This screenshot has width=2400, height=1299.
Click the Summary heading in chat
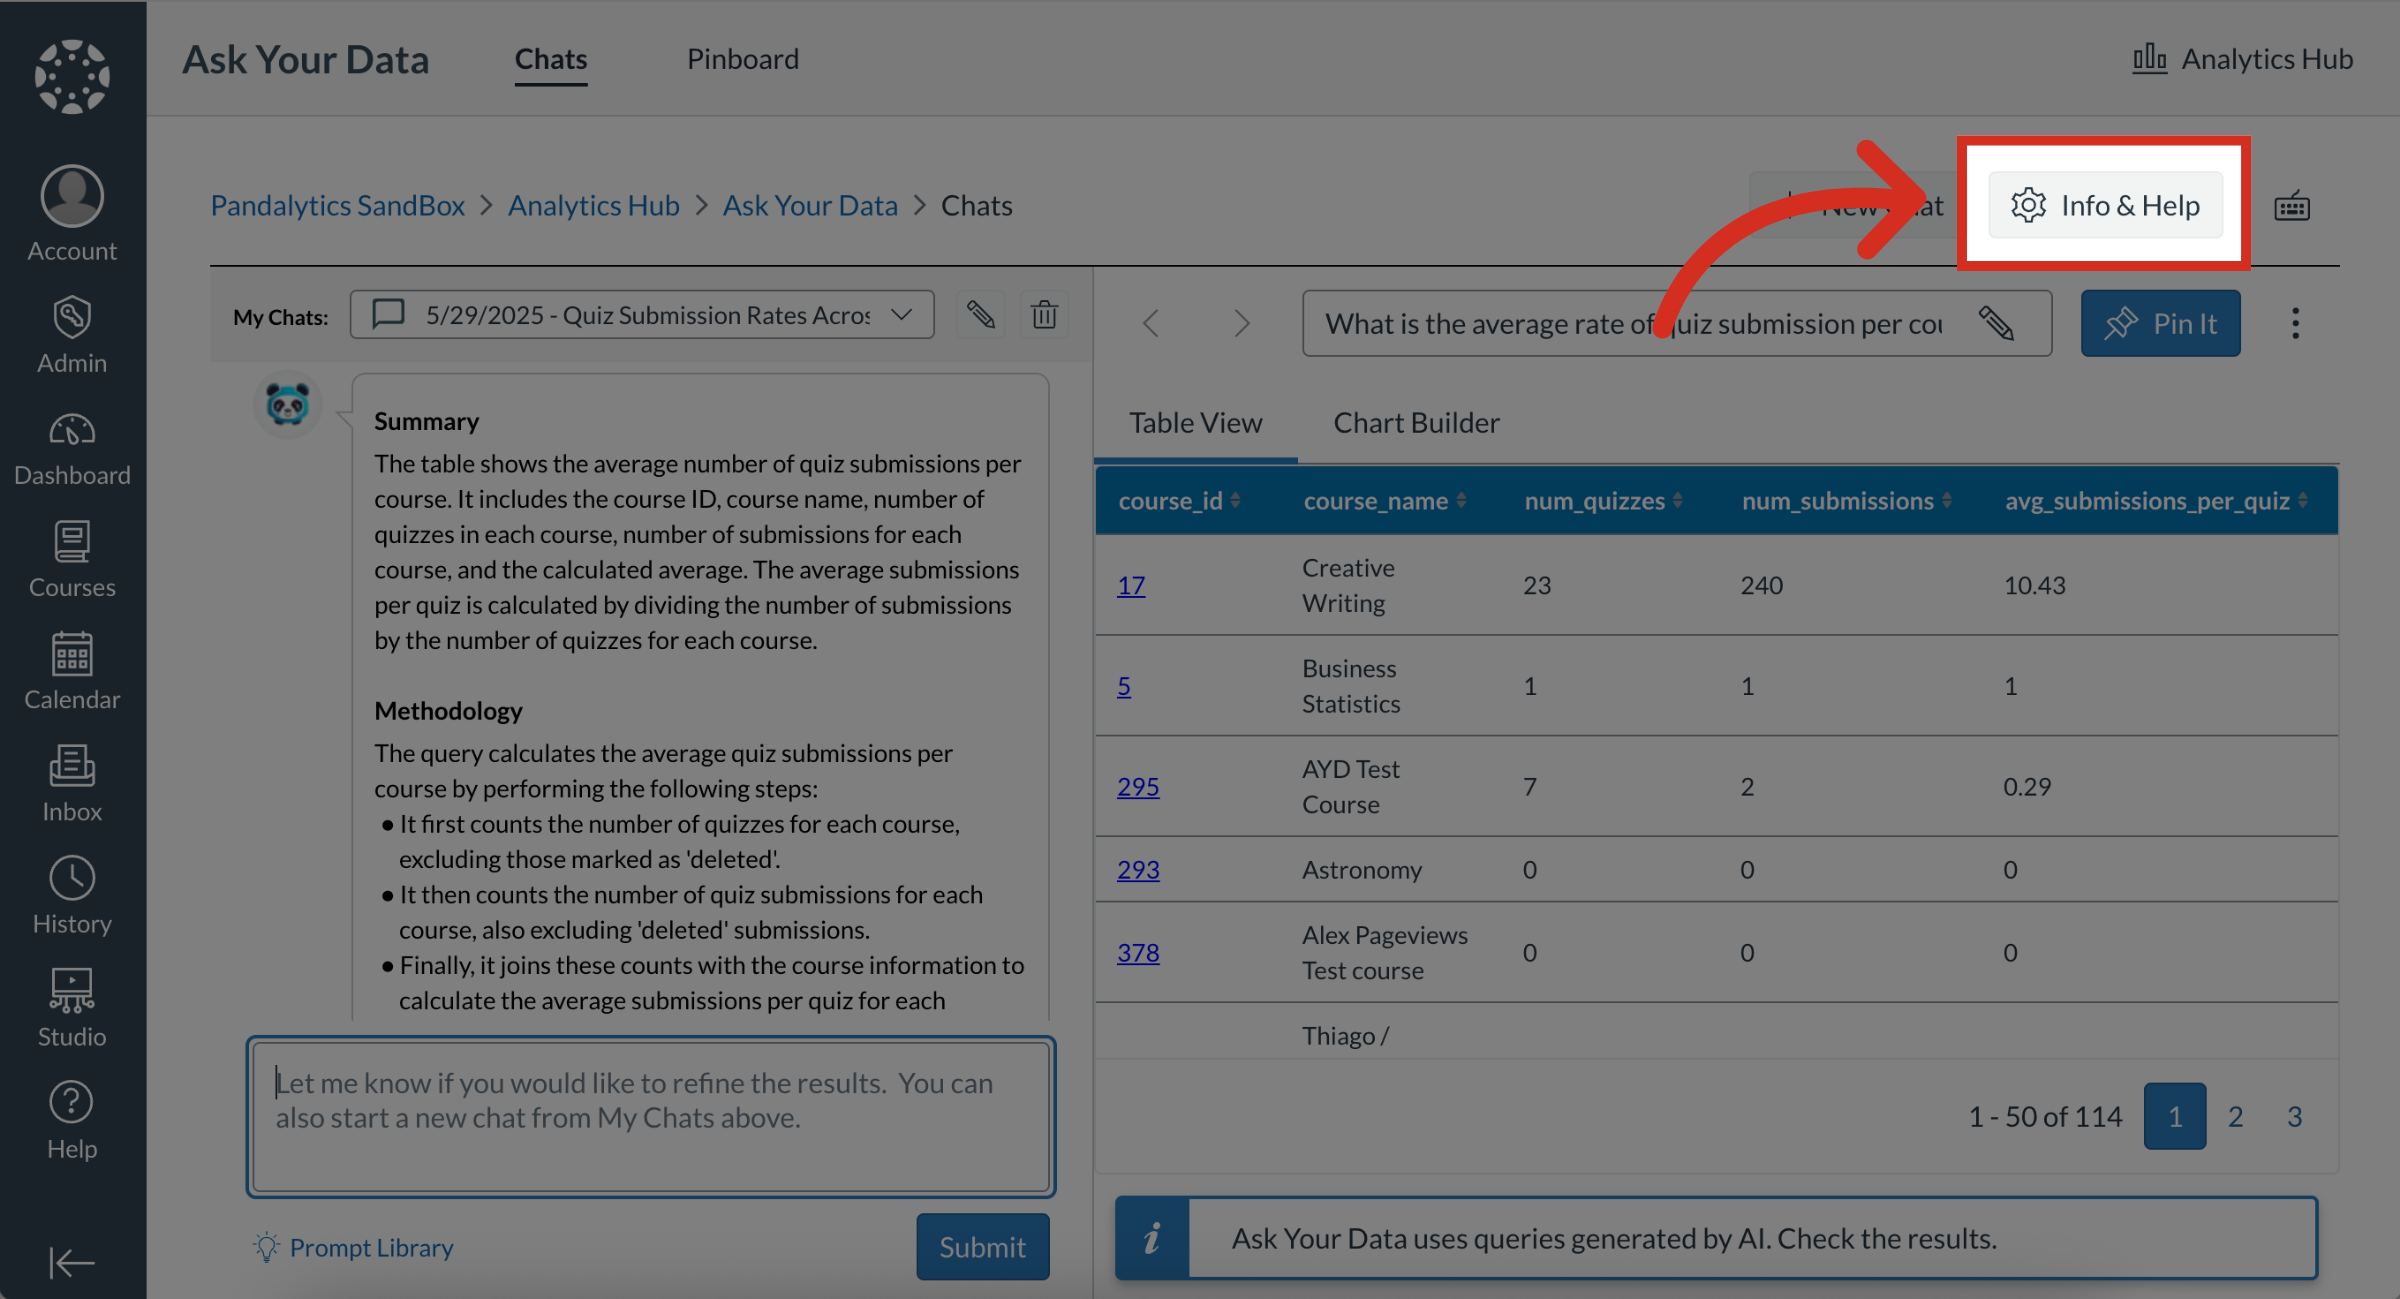coord(426,421)
